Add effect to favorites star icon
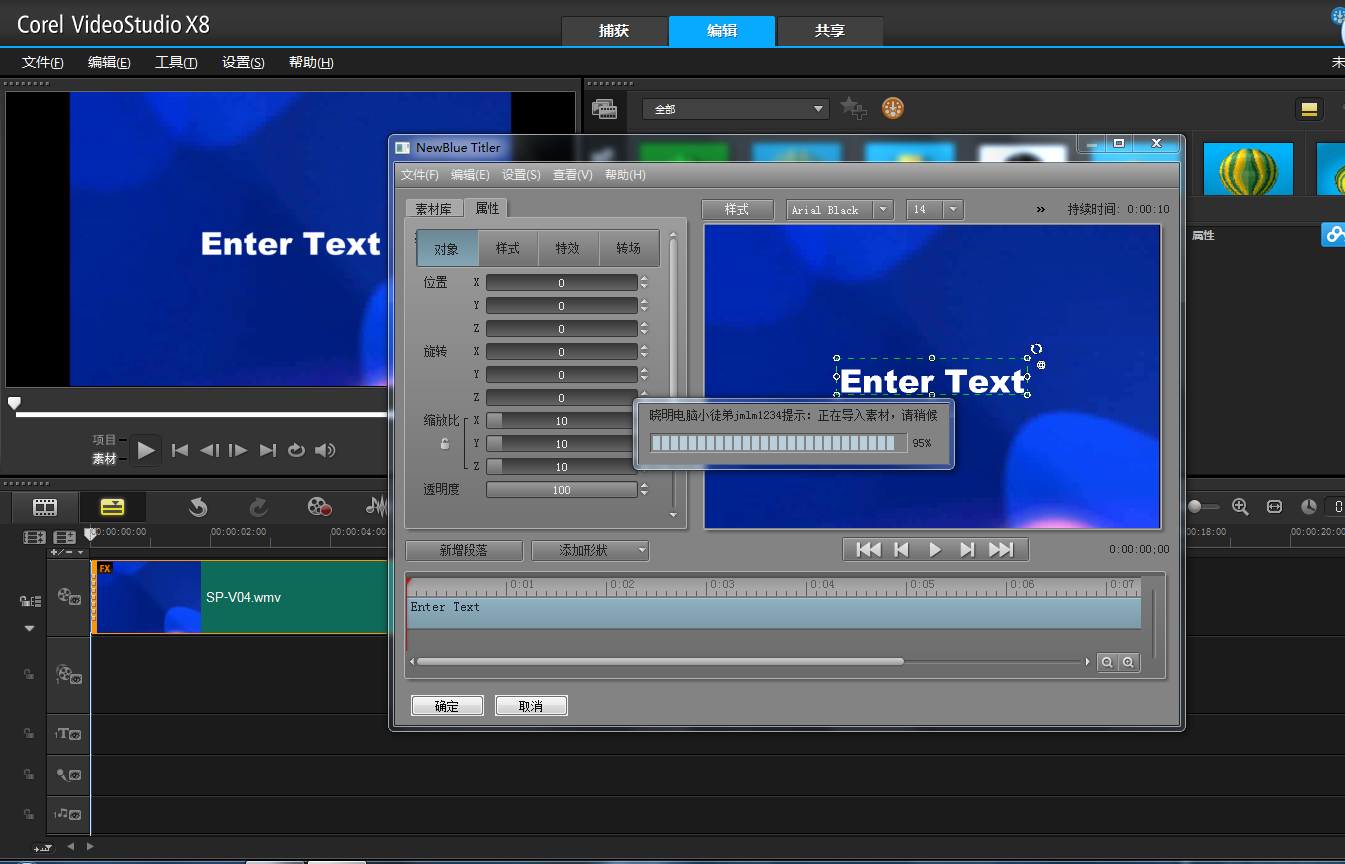Screen dimensions: 1345x864 tap(853, 108)
